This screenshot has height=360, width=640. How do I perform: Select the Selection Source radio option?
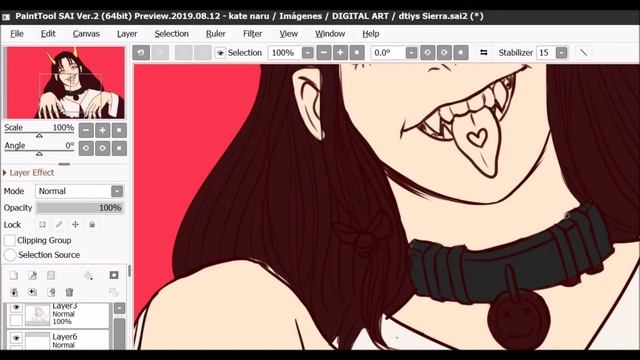click(x=10, y=255)
